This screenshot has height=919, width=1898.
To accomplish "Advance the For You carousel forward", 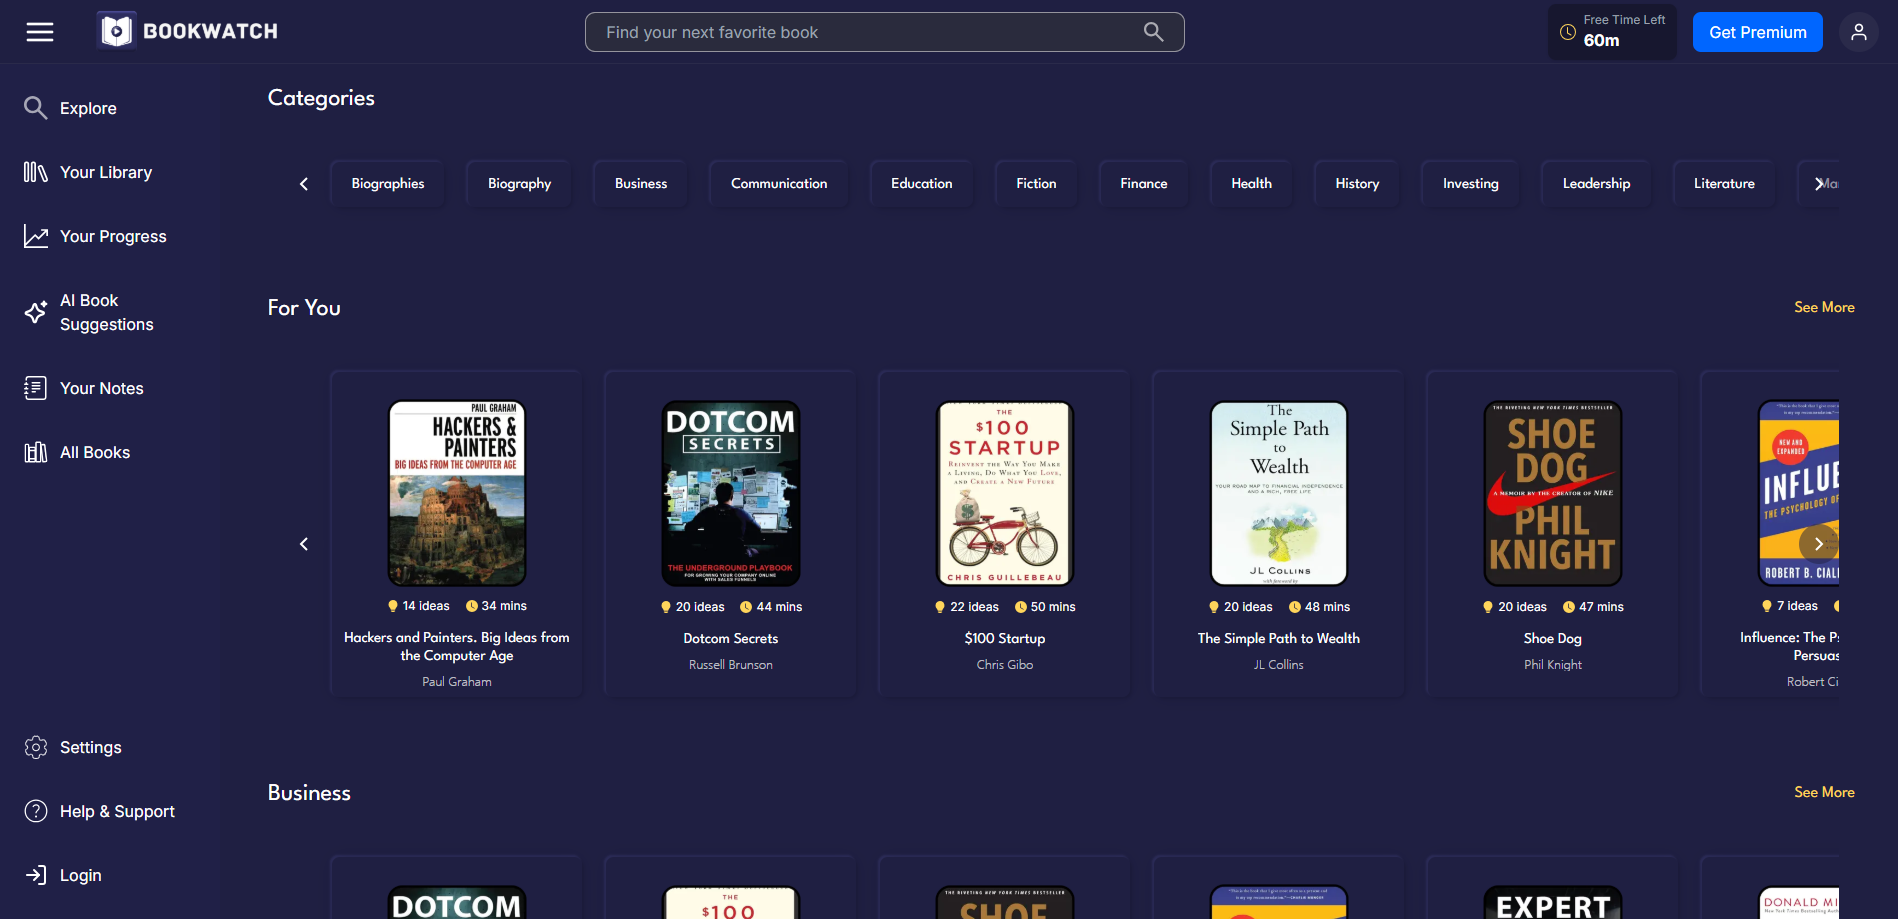I will 1818,543.
